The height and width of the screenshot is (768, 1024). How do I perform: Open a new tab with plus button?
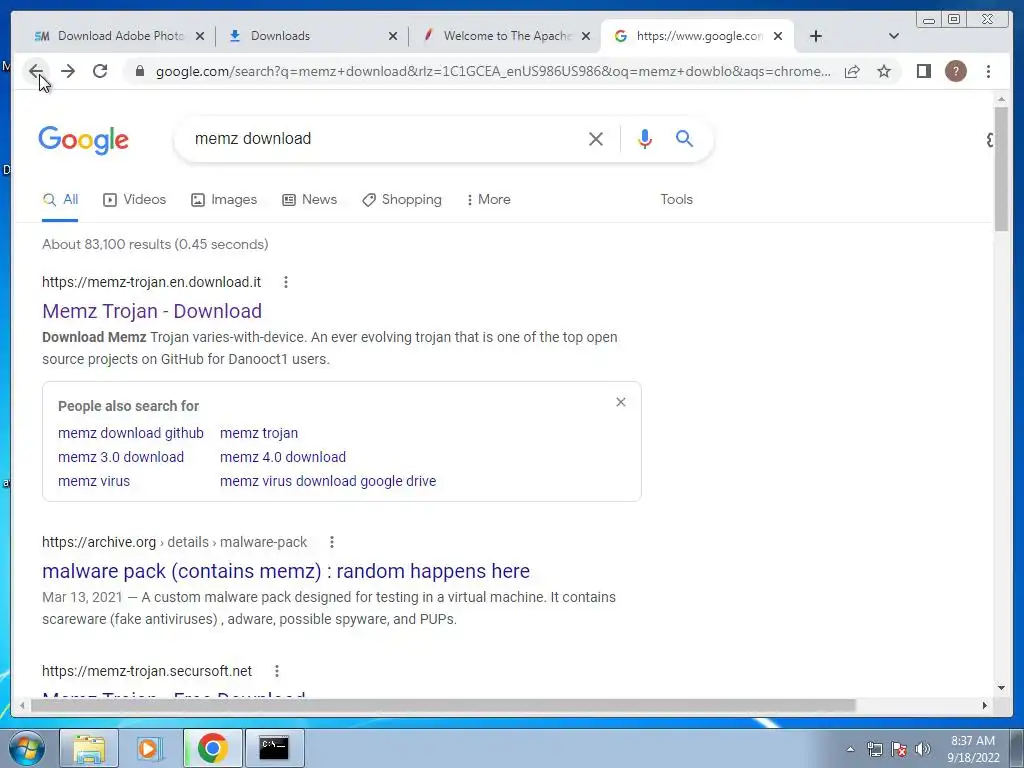click(x=816, y=36)
